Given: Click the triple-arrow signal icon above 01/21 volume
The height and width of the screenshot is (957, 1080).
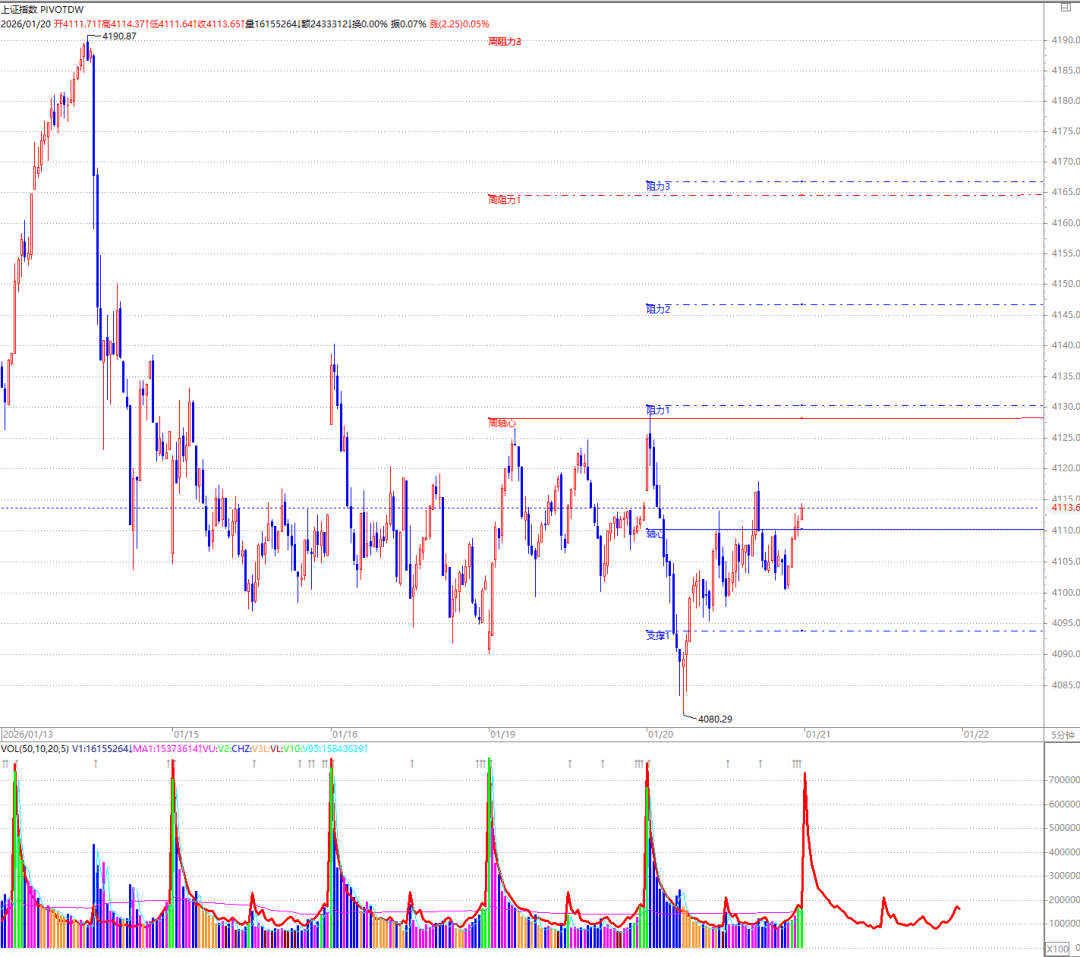Looking at the screenshot, I should (796, 764).
